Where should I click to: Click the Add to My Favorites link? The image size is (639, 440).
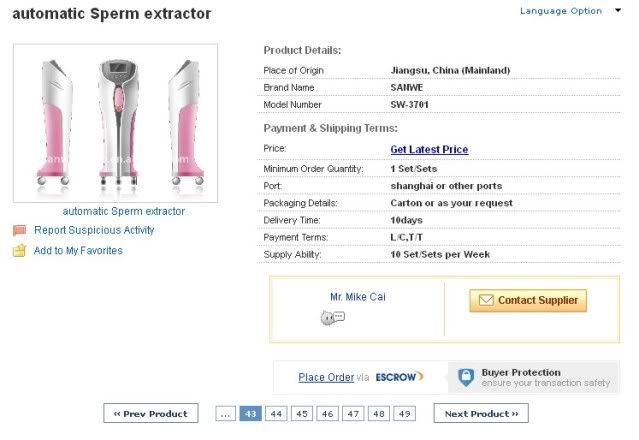pos(78,251)
